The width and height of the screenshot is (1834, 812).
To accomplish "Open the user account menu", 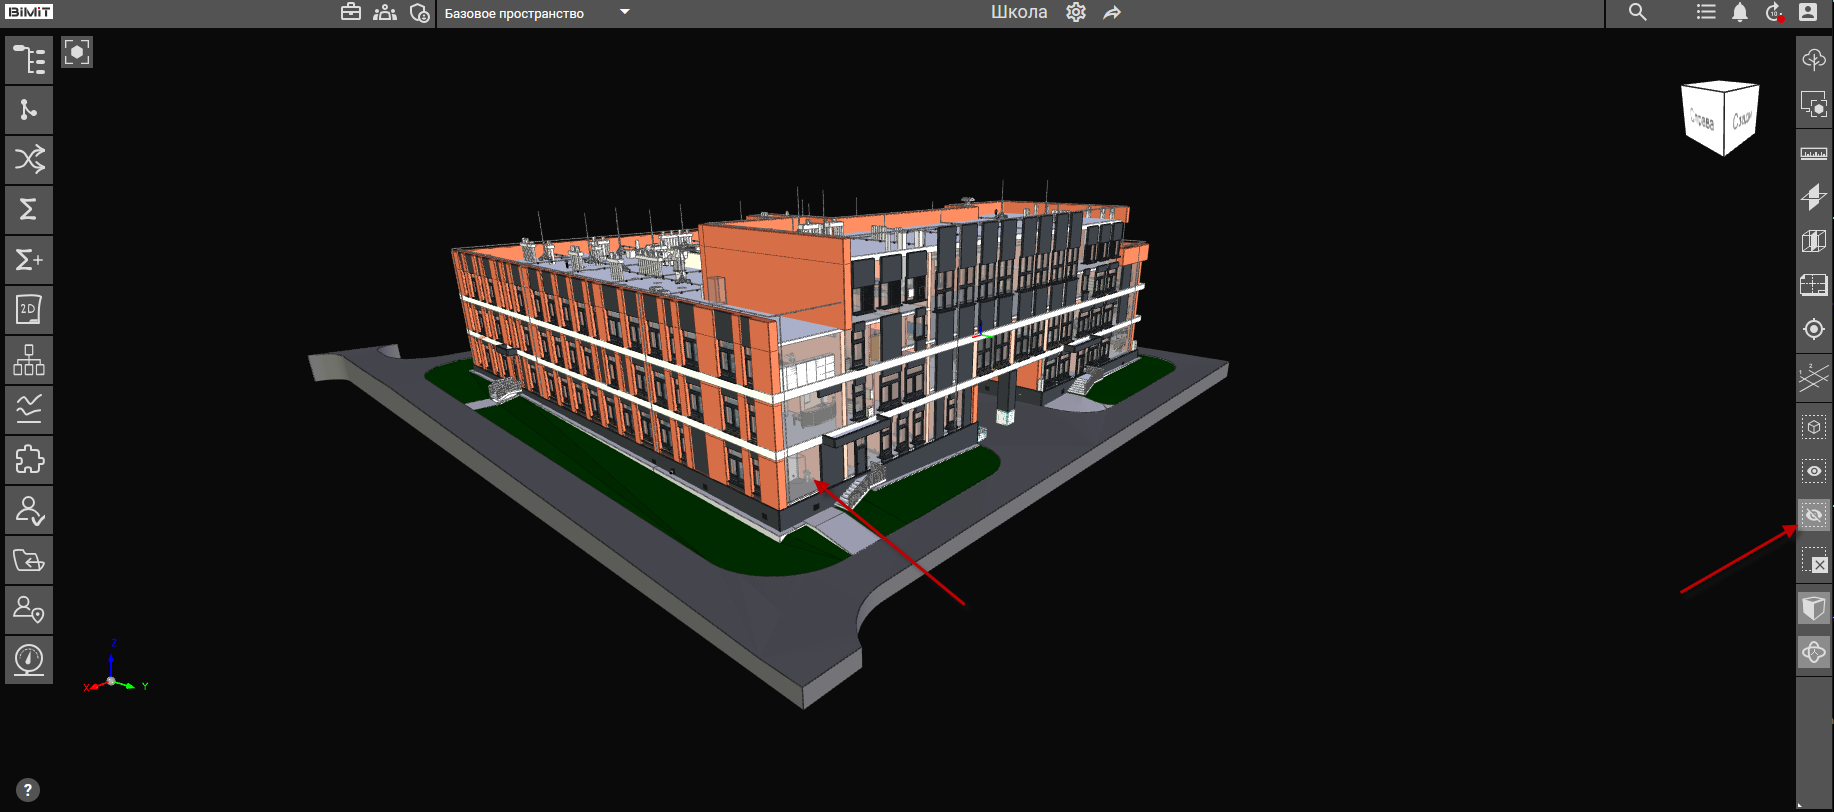I will tap(1808, 12).
